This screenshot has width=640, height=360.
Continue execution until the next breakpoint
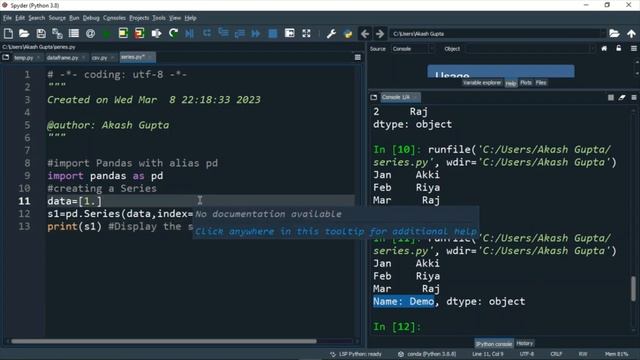256,33
